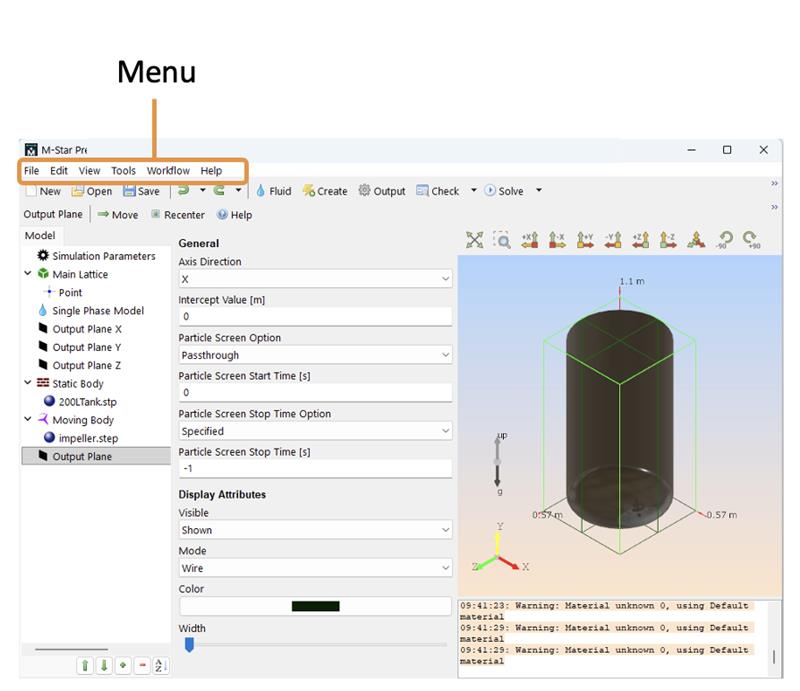Image resolution: width=800 pixels, height=691 pixels.
Task: Open the Create tool in toolbar
Action: pyautogui.click(x=324, y=191)
